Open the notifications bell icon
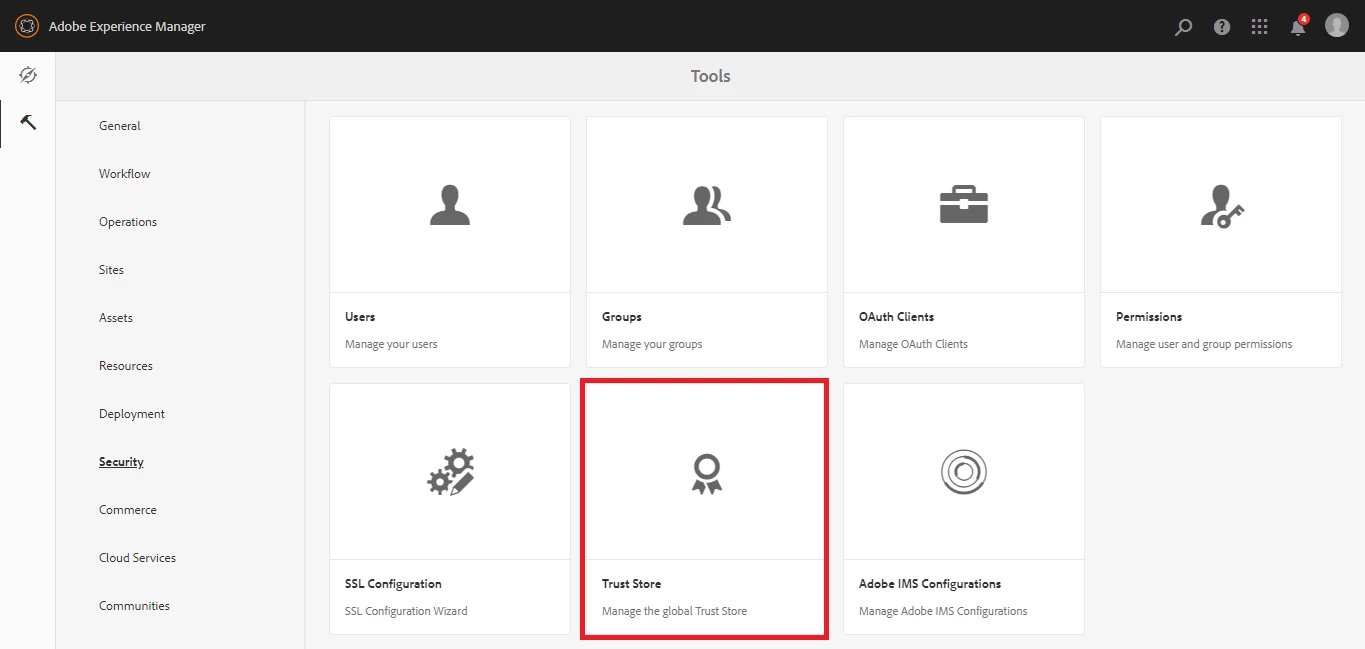Screen dimensions: 1365x649 click(x=1298, y=26)
